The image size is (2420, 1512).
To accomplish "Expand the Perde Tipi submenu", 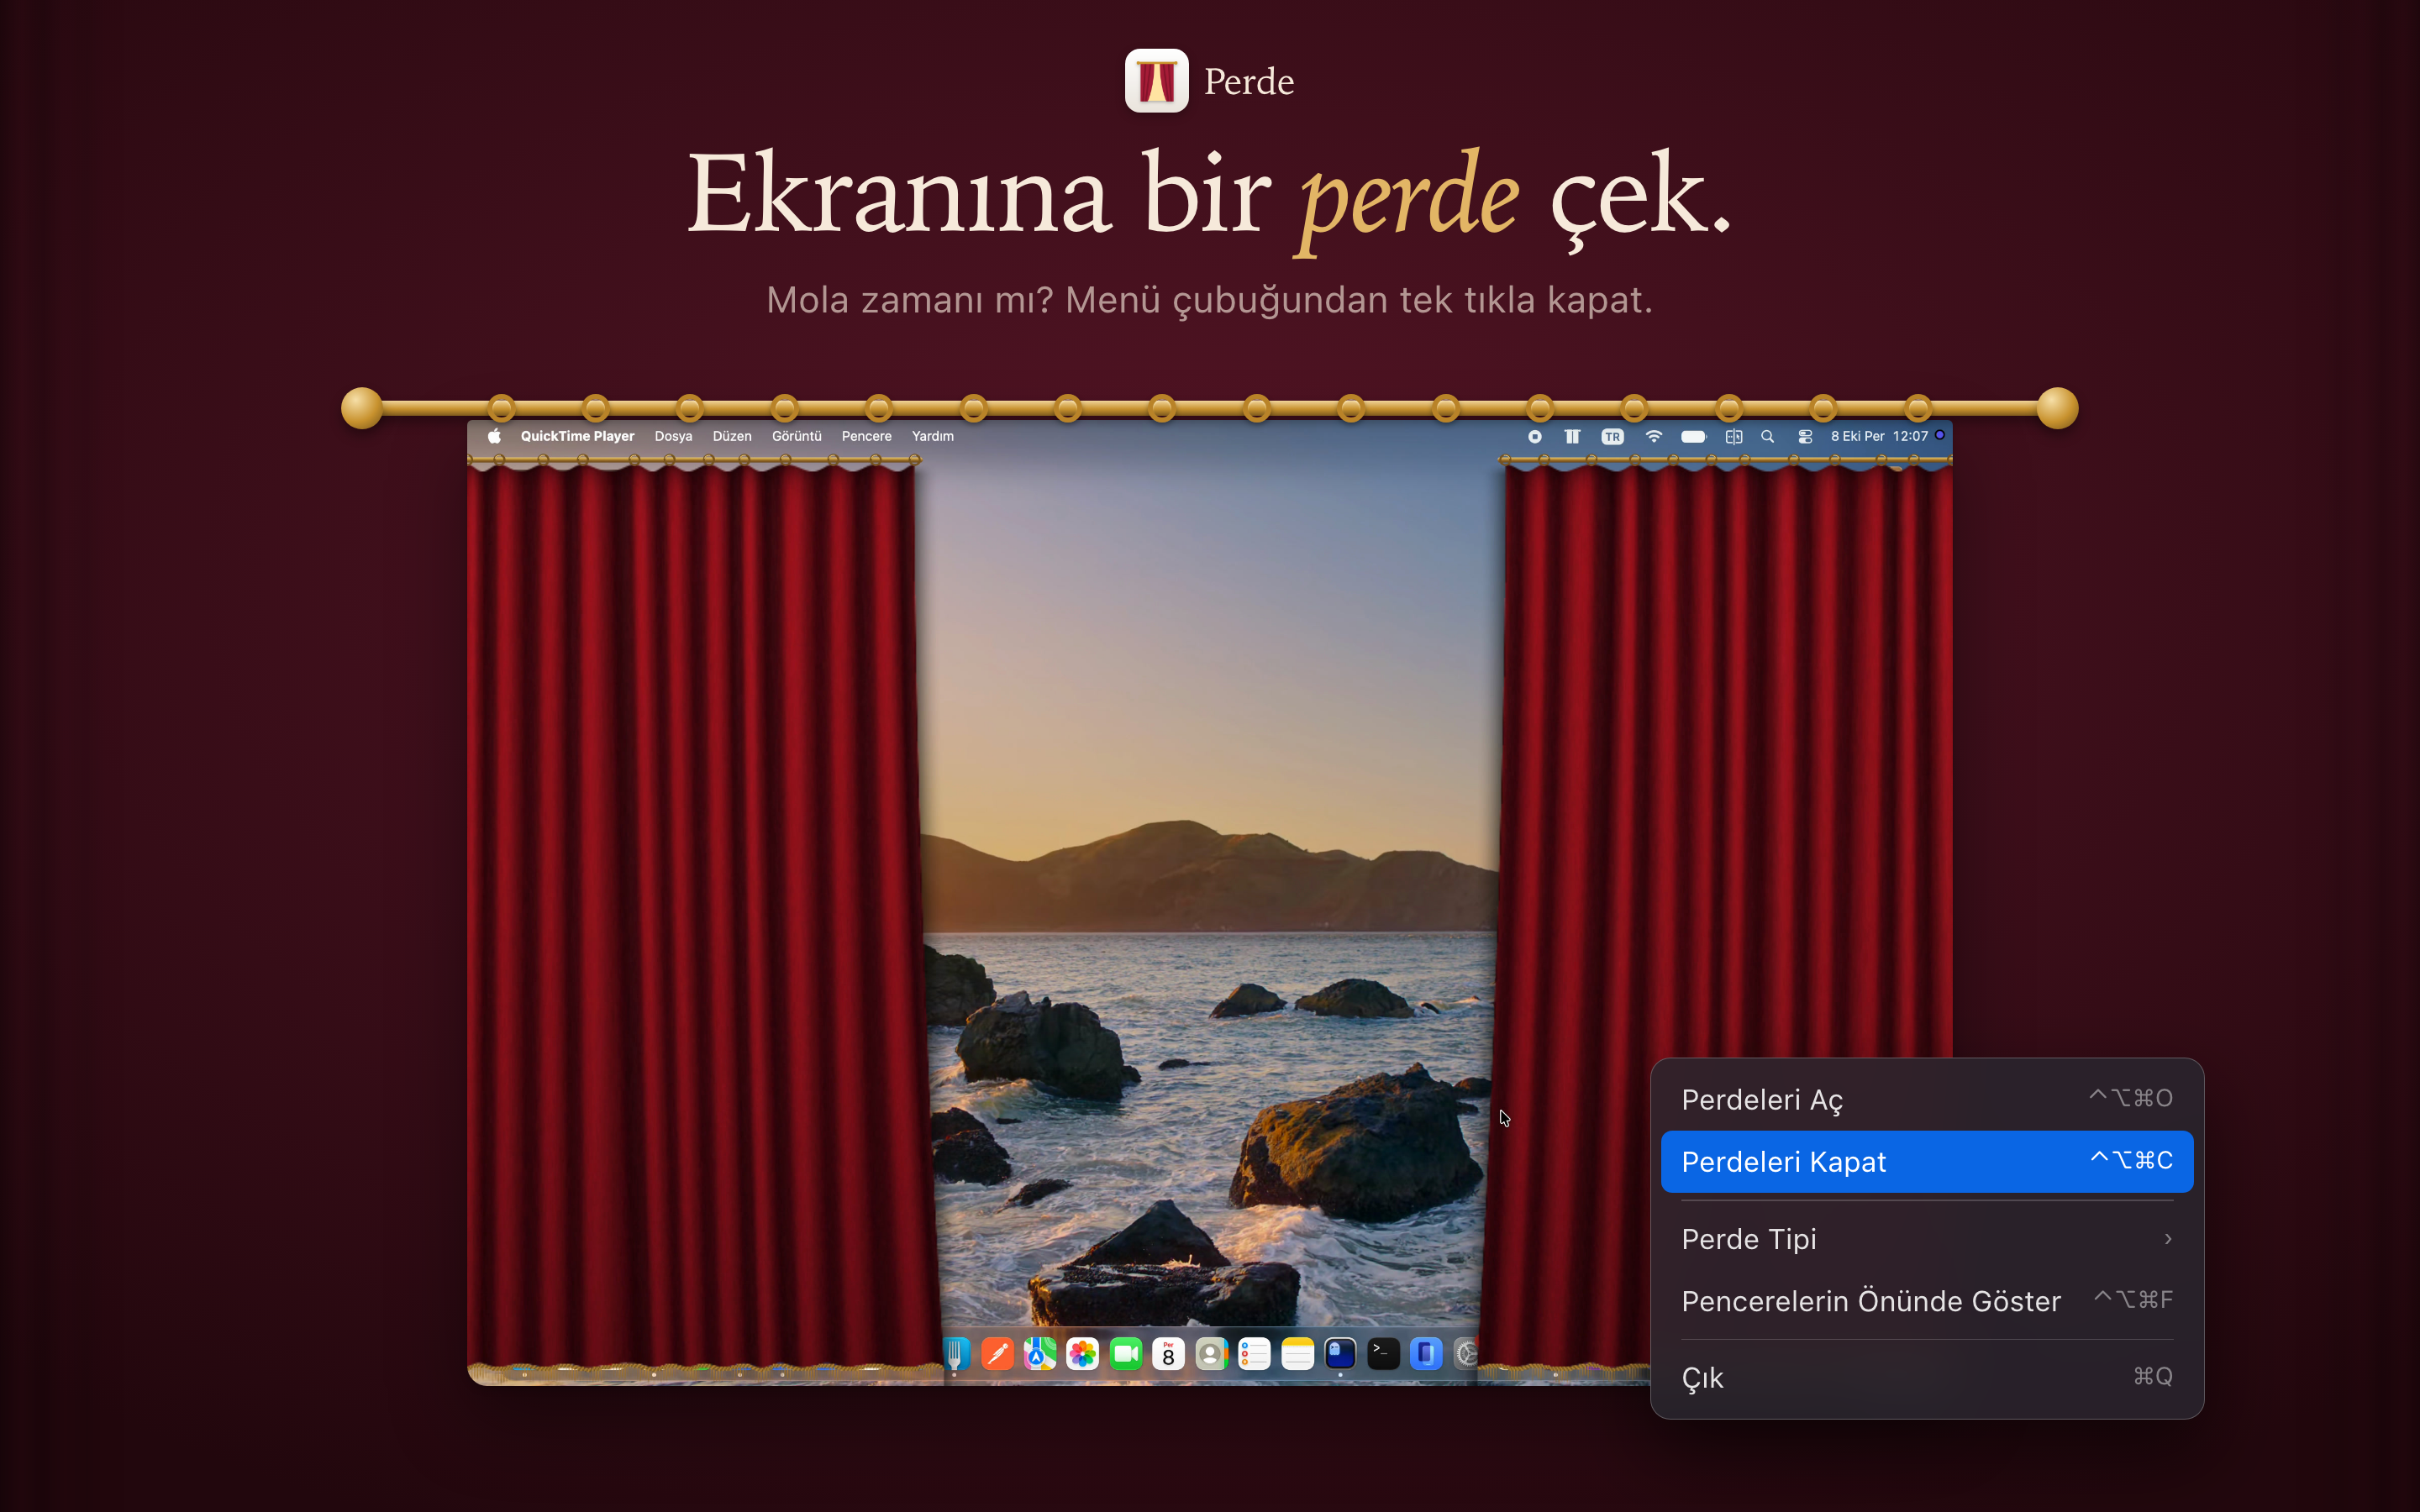I will tap(1926, 1239).
